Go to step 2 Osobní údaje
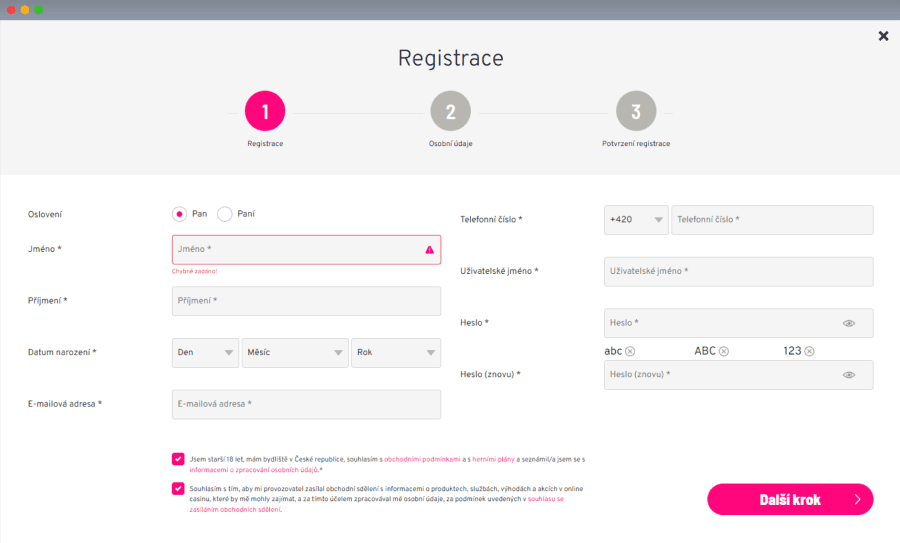900x543 pixels. coord(451,112)
